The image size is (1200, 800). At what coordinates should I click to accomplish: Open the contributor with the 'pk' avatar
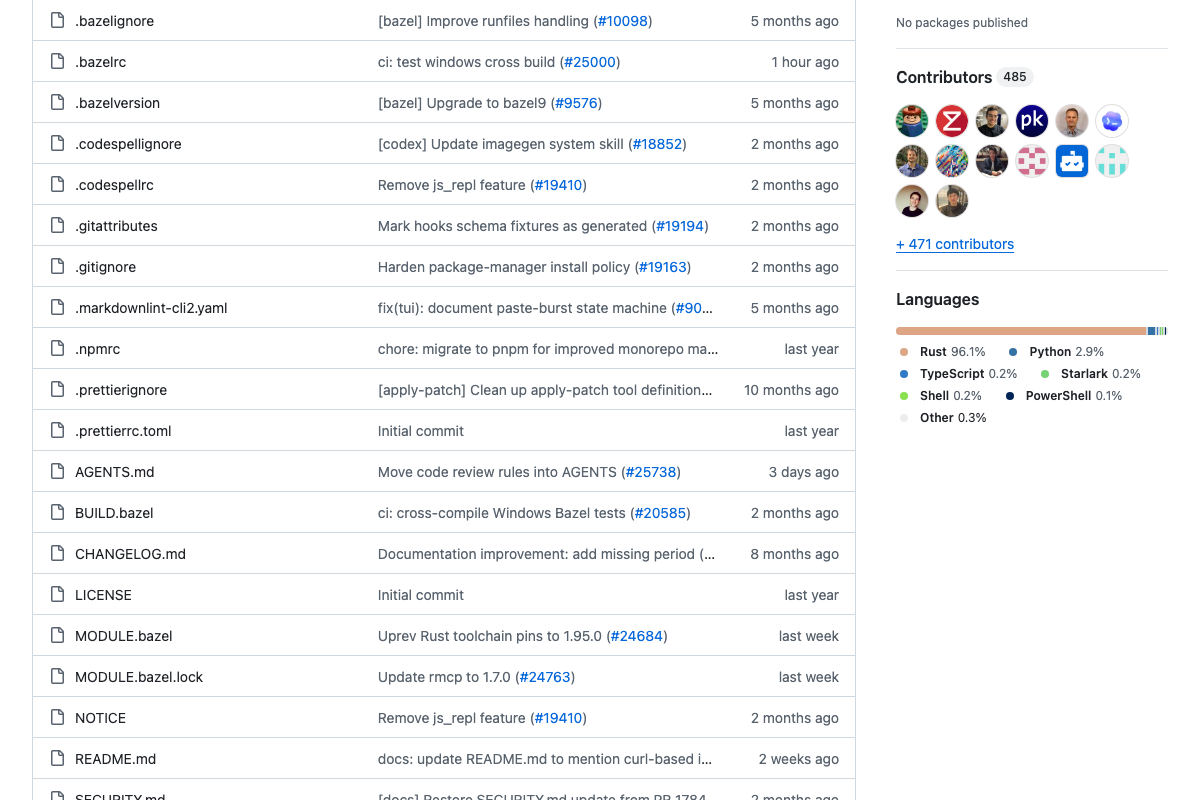[x=1032, y=121]
